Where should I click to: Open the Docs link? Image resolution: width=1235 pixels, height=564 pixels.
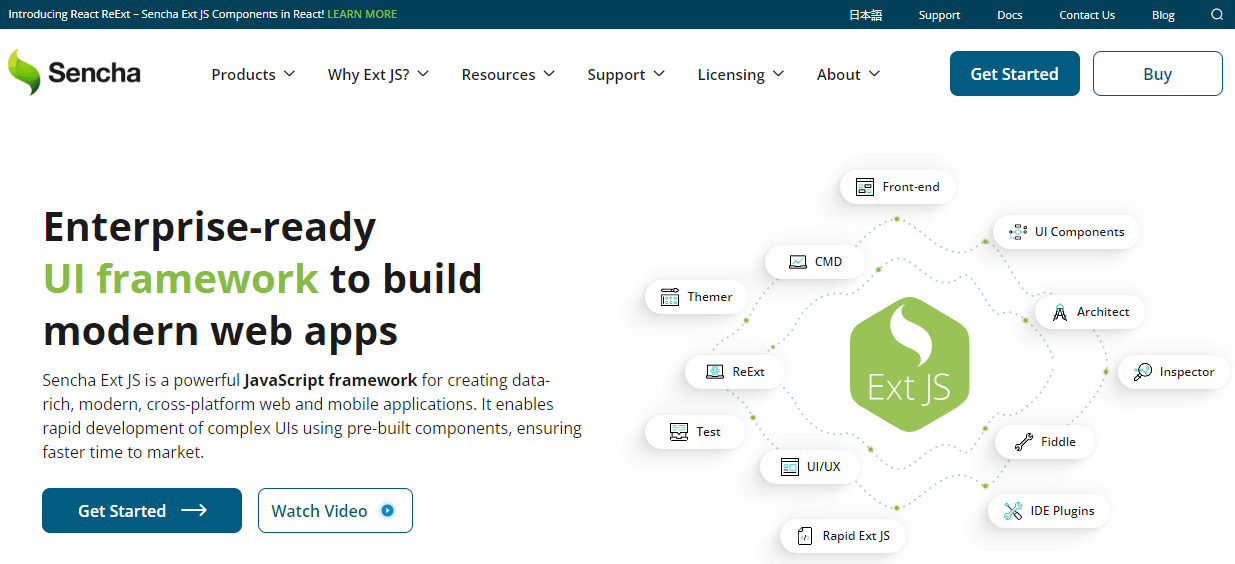coord(1010,15)
